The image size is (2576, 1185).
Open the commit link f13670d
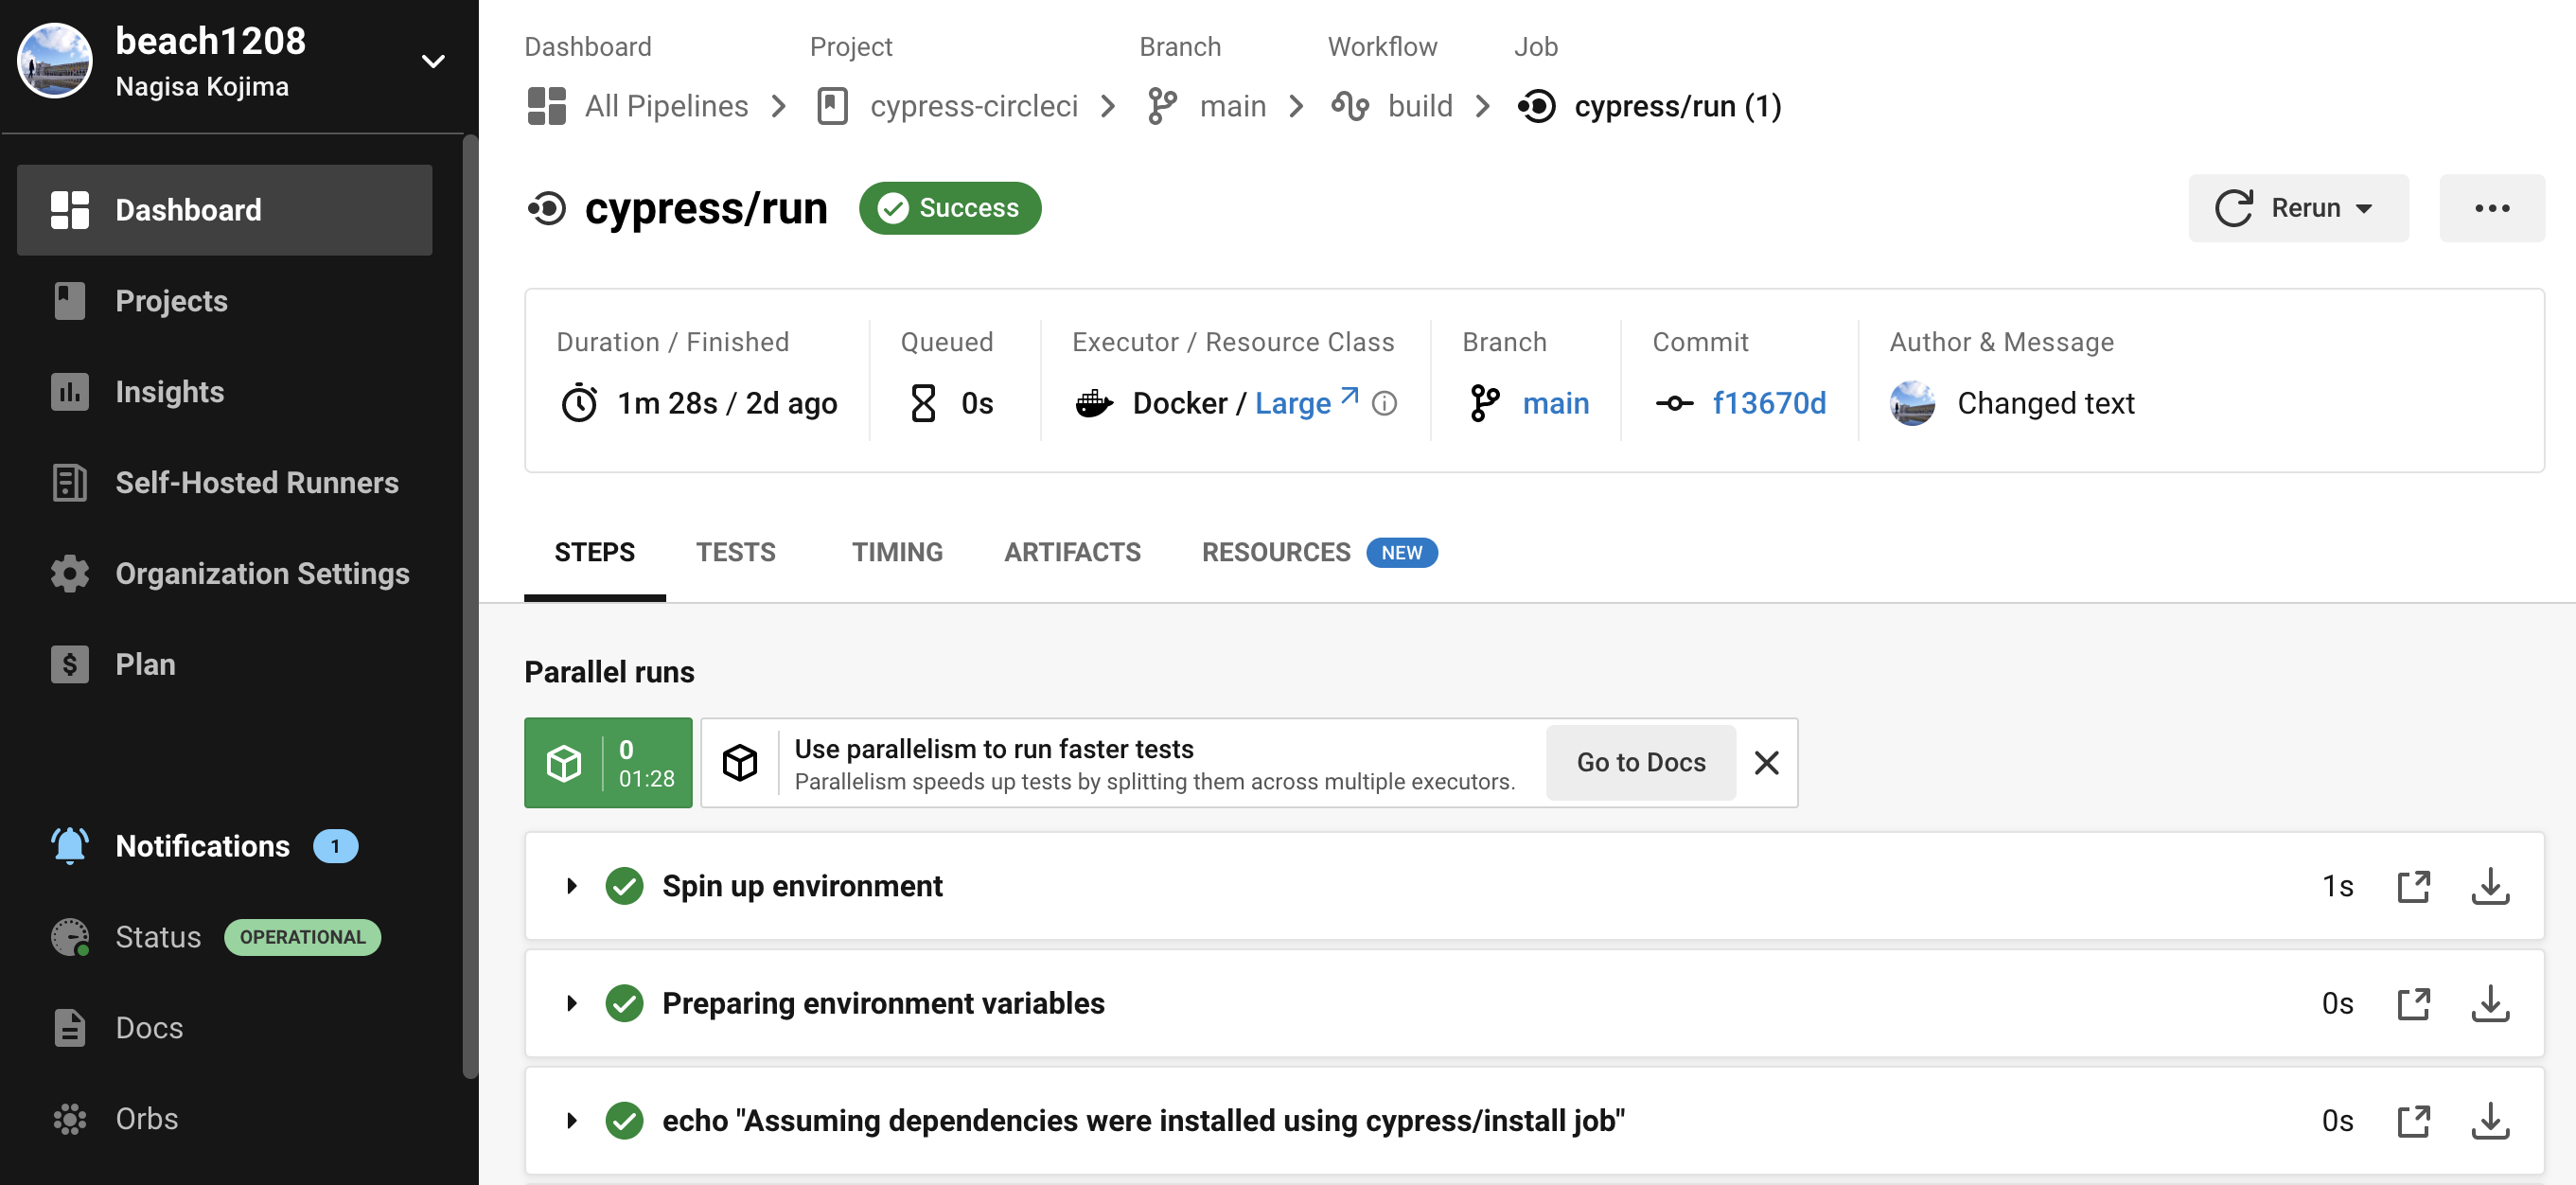[1768, 403]
